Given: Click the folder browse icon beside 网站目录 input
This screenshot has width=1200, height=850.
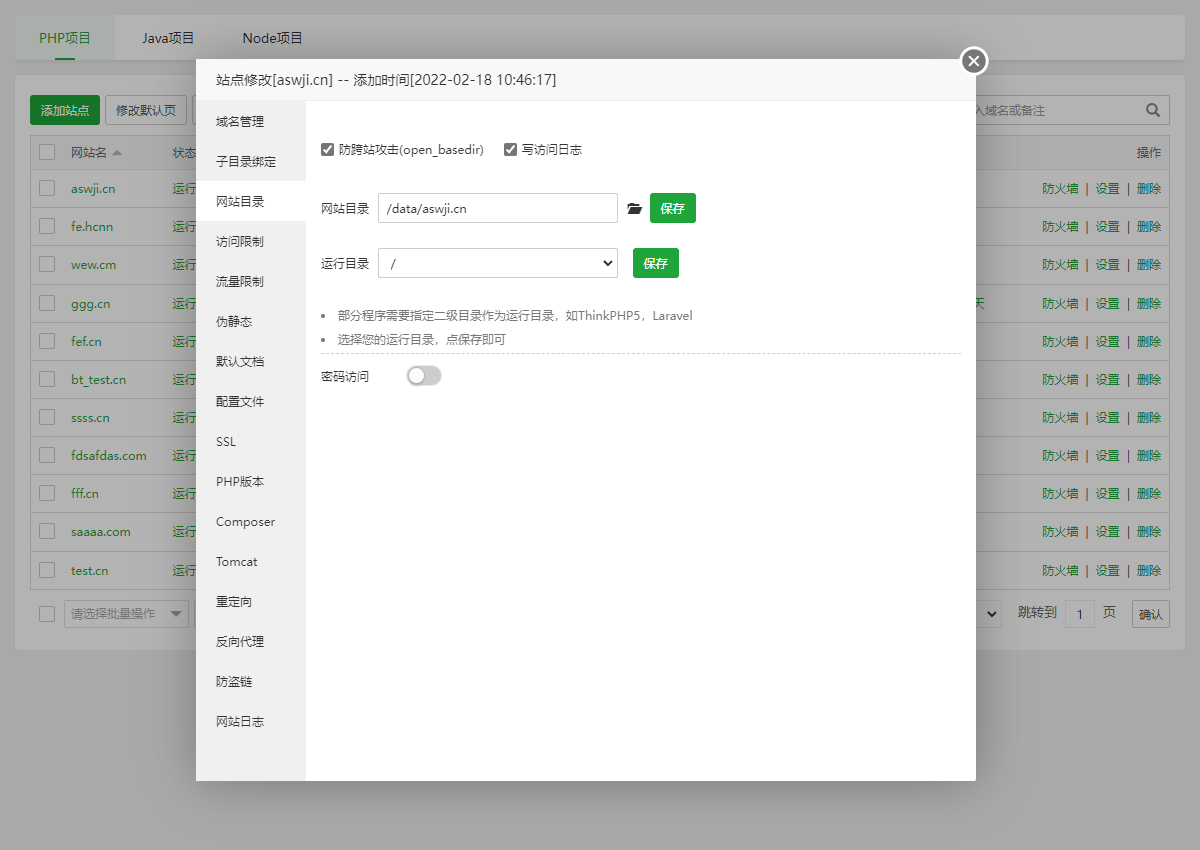Looking at the screenshot, I should [x=635, y=208].
